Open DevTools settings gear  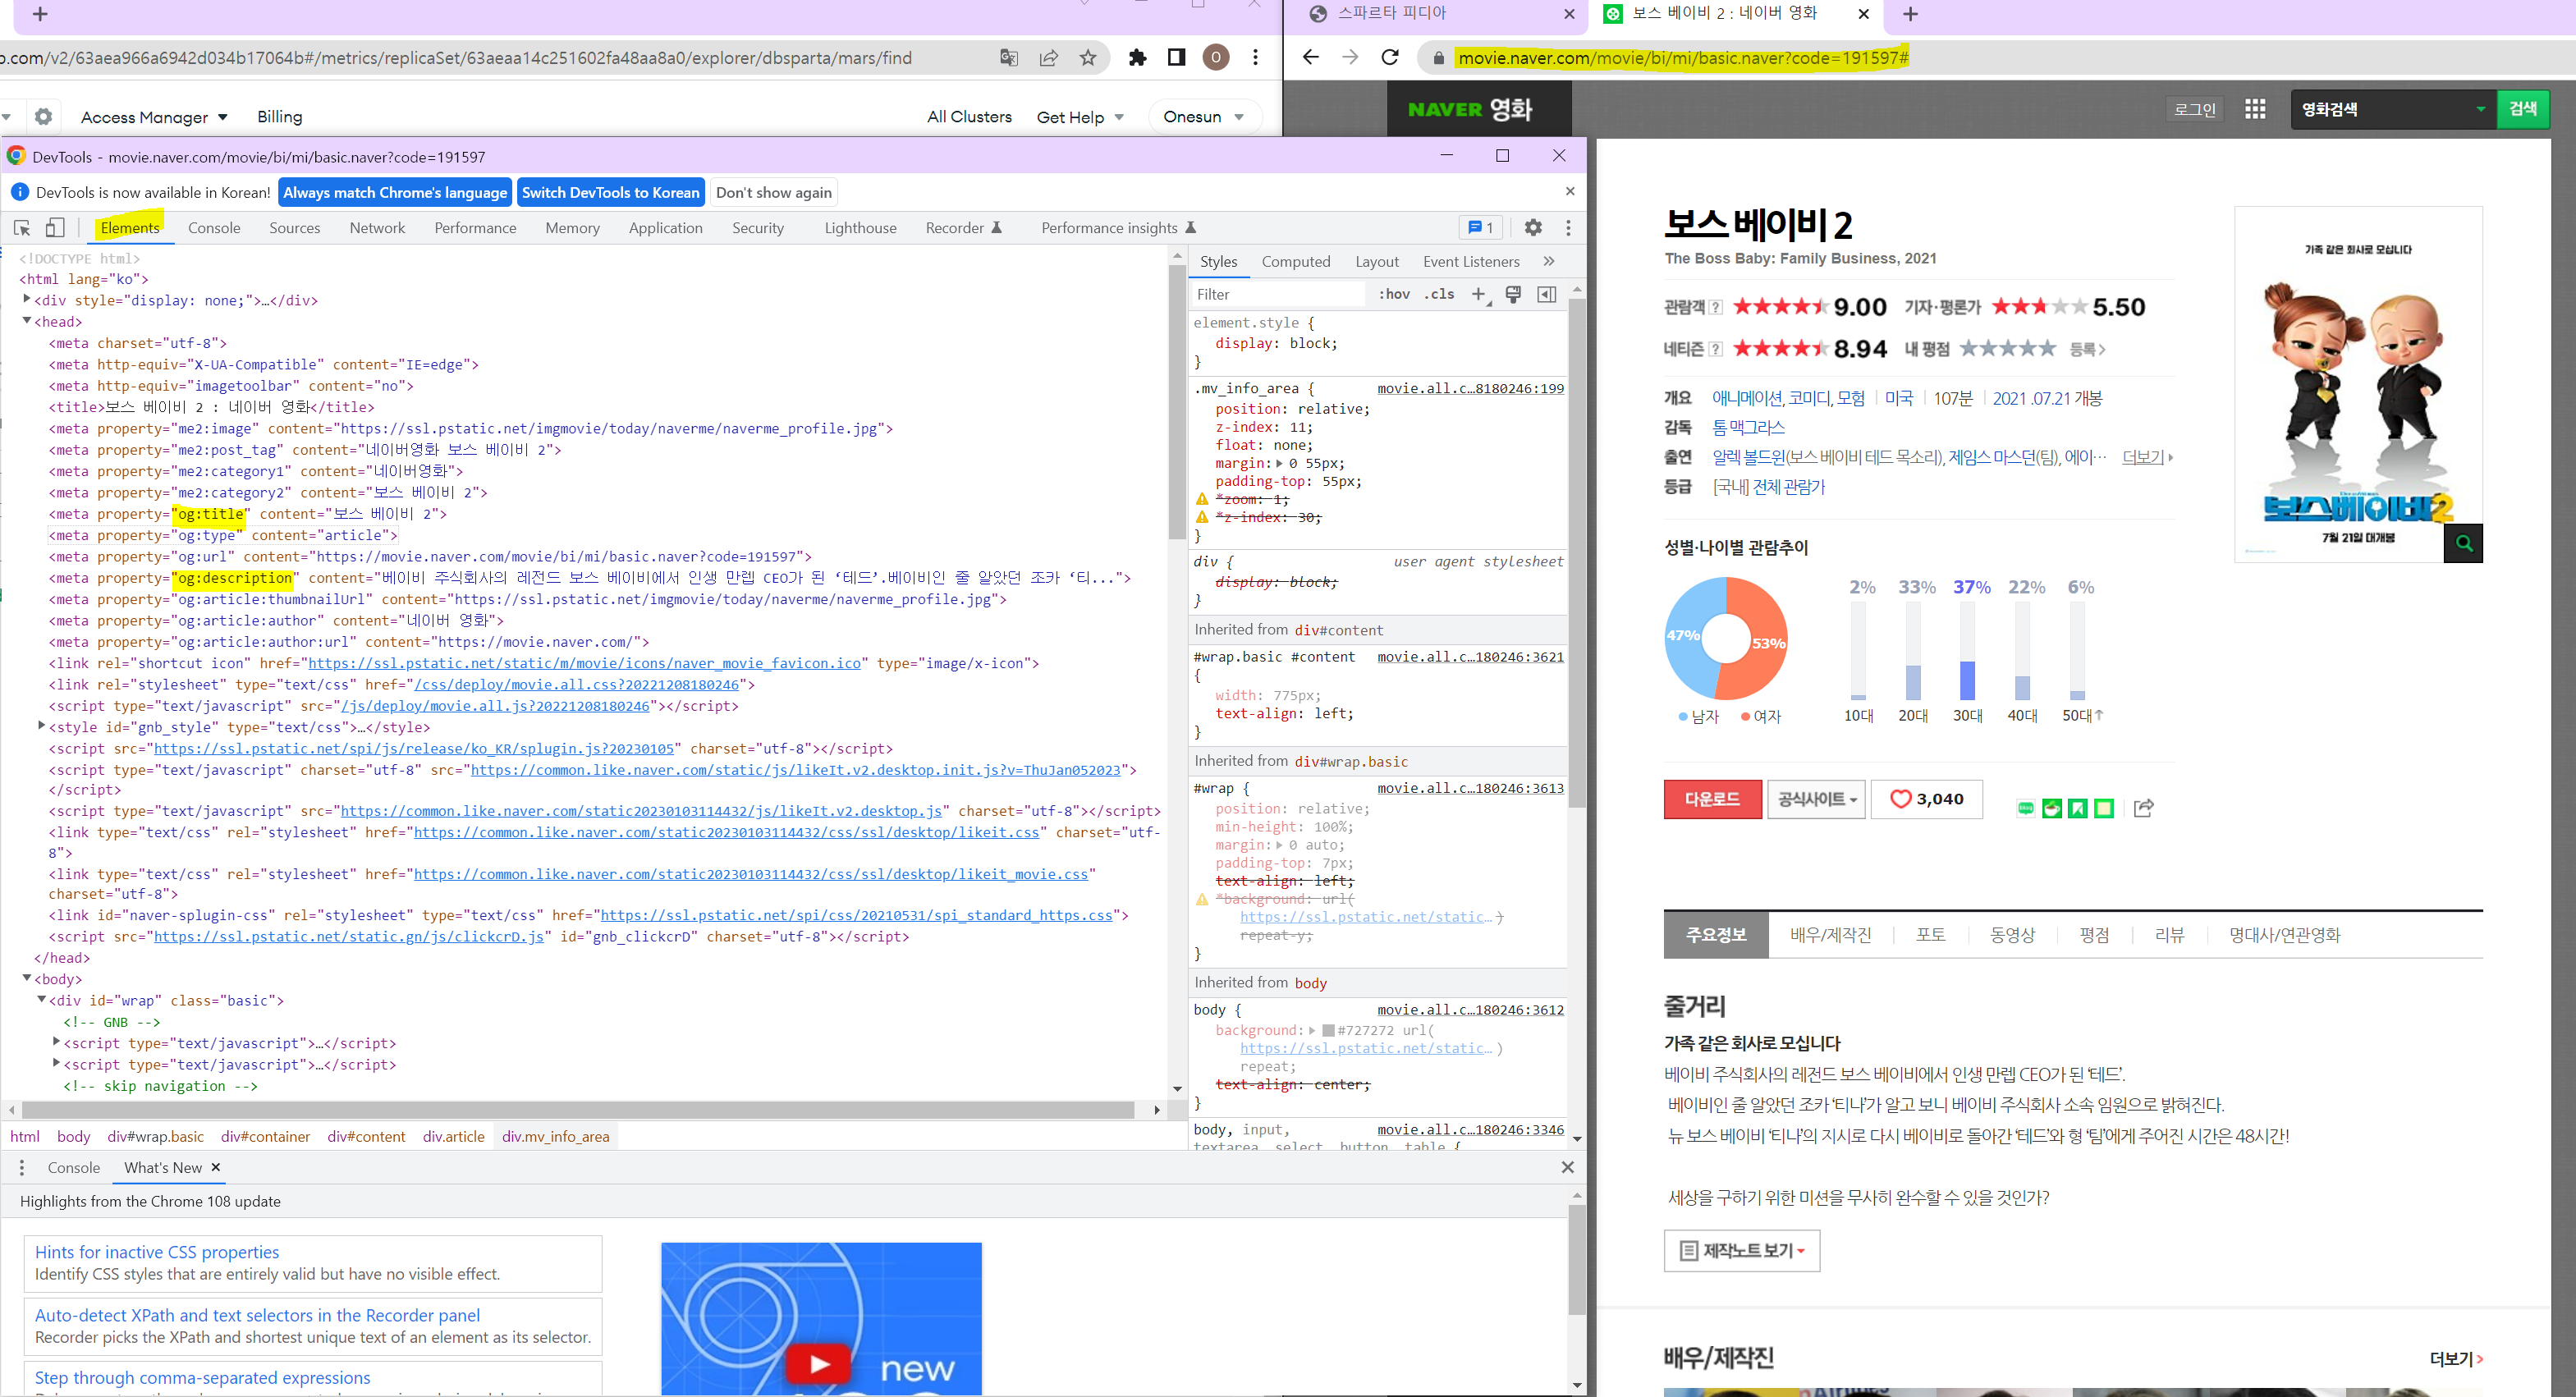coord(1533,228)
